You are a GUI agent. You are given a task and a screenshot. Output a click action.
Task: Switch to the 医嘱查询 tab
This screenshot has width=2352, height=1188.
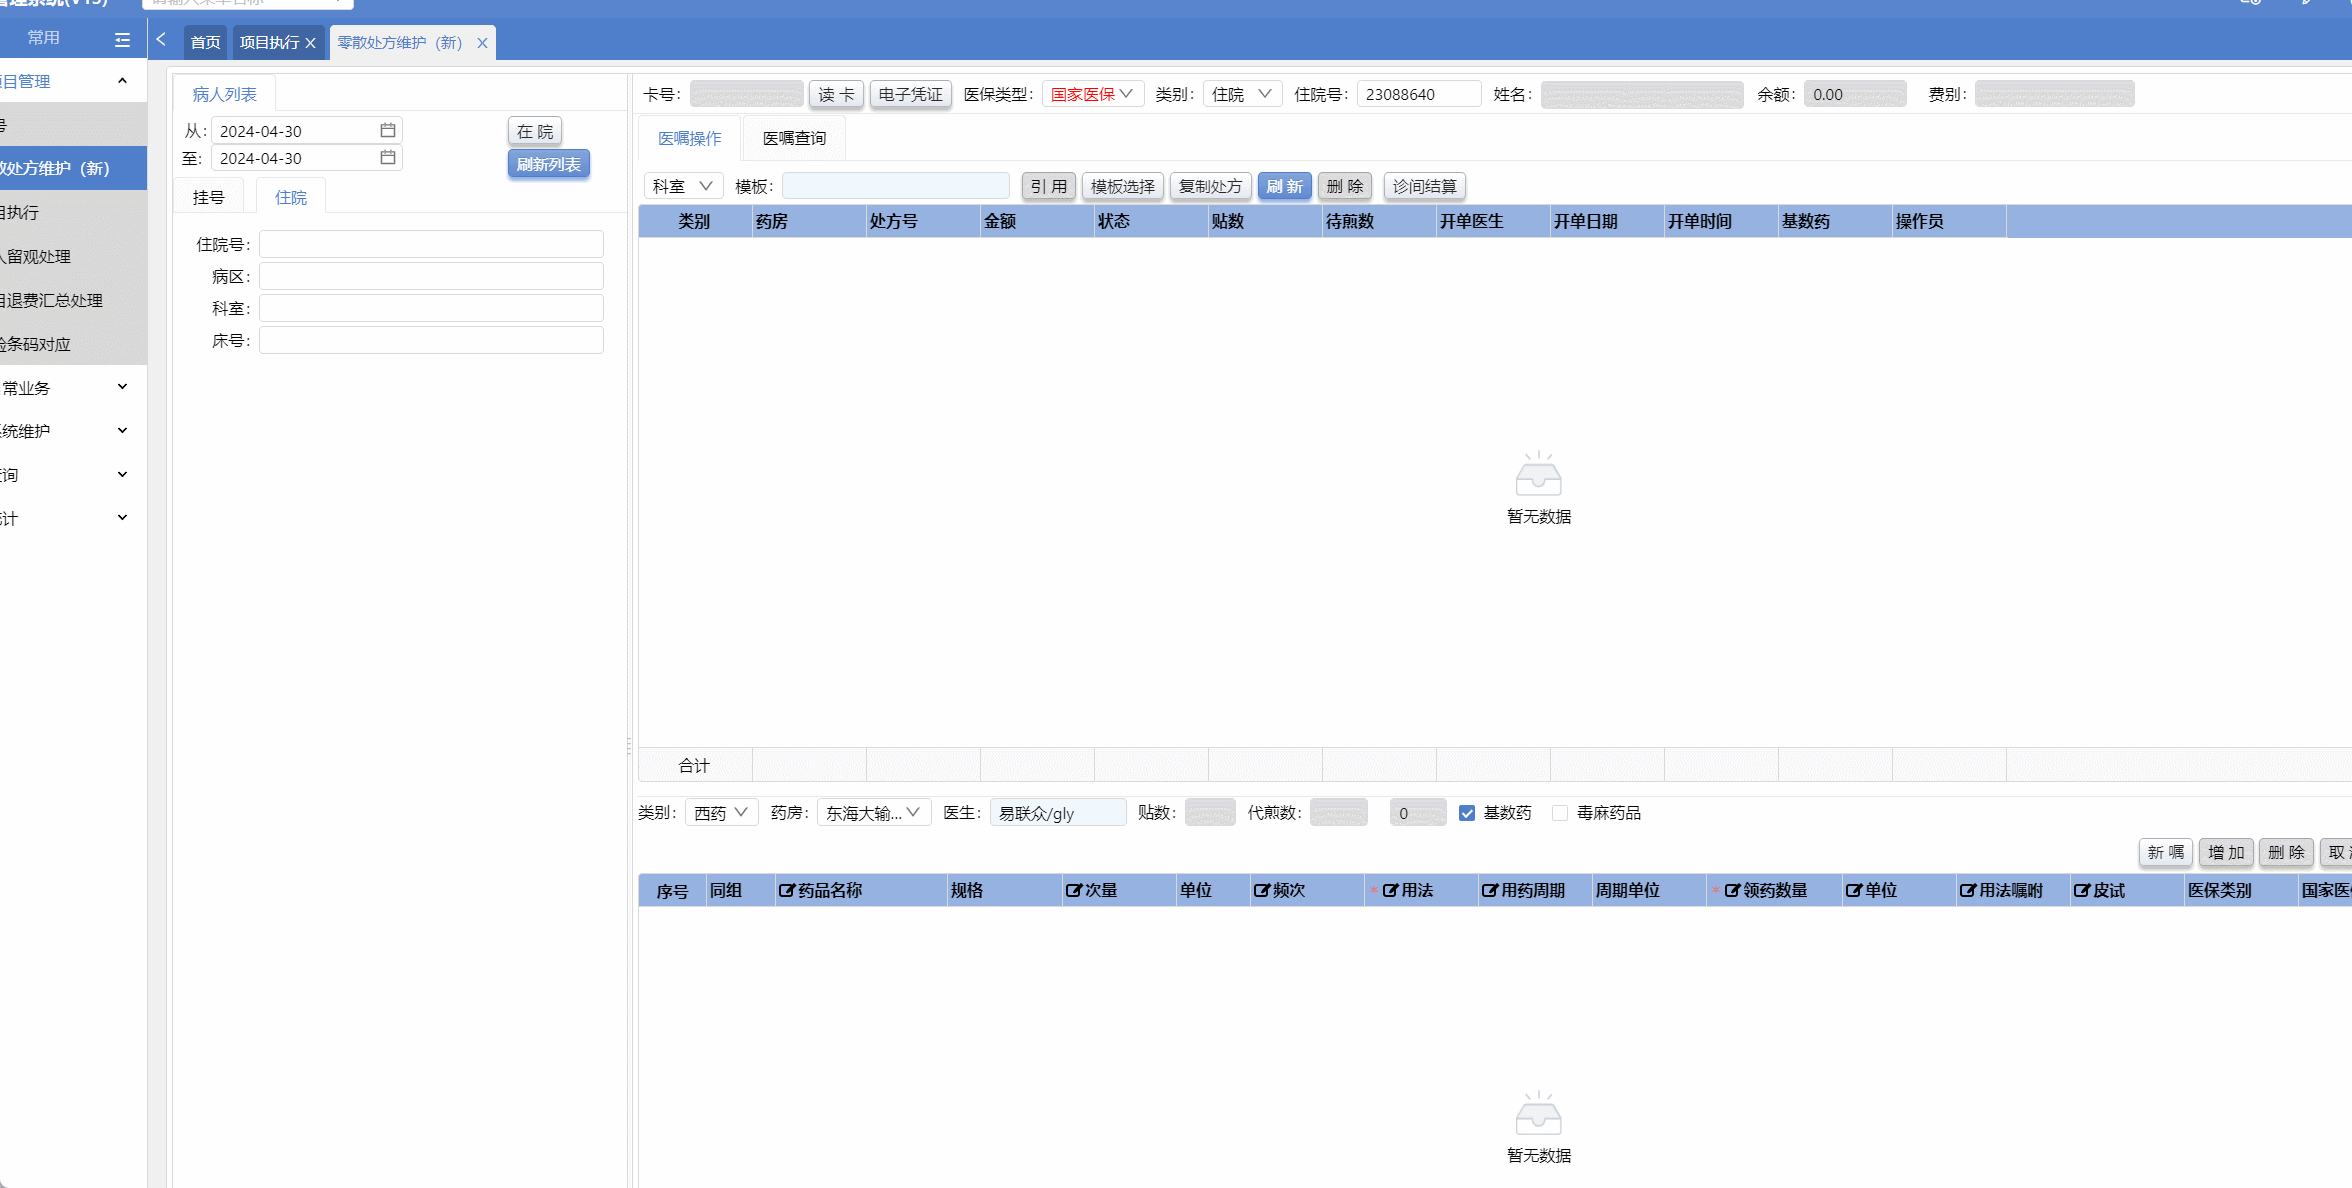pos(794,139)
